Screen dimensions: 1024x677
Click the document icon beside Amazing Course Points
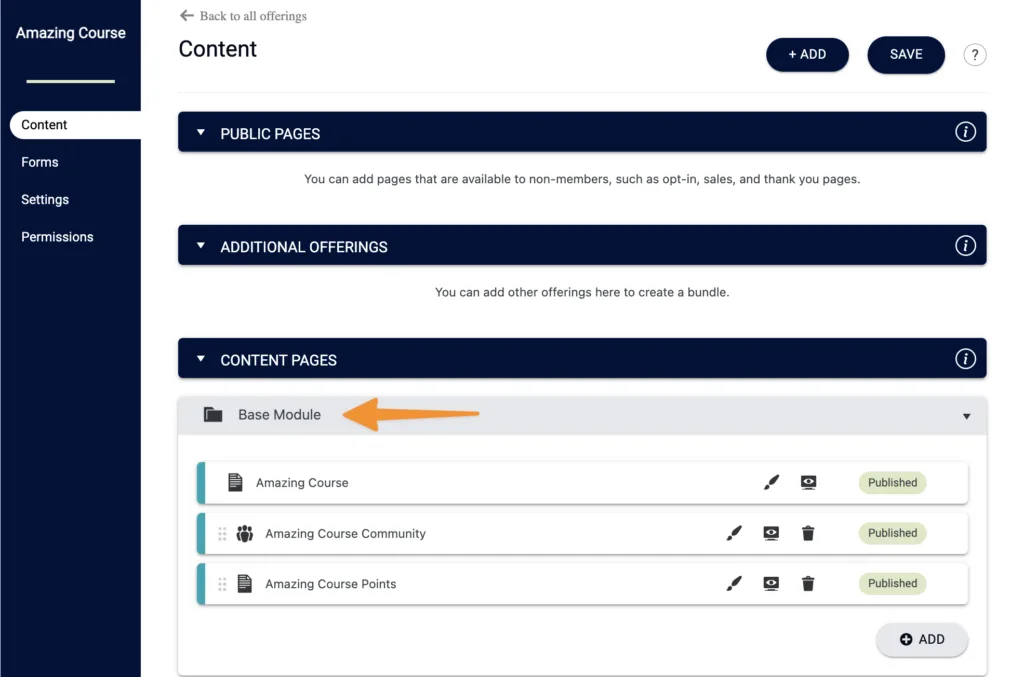pos(245,584)
